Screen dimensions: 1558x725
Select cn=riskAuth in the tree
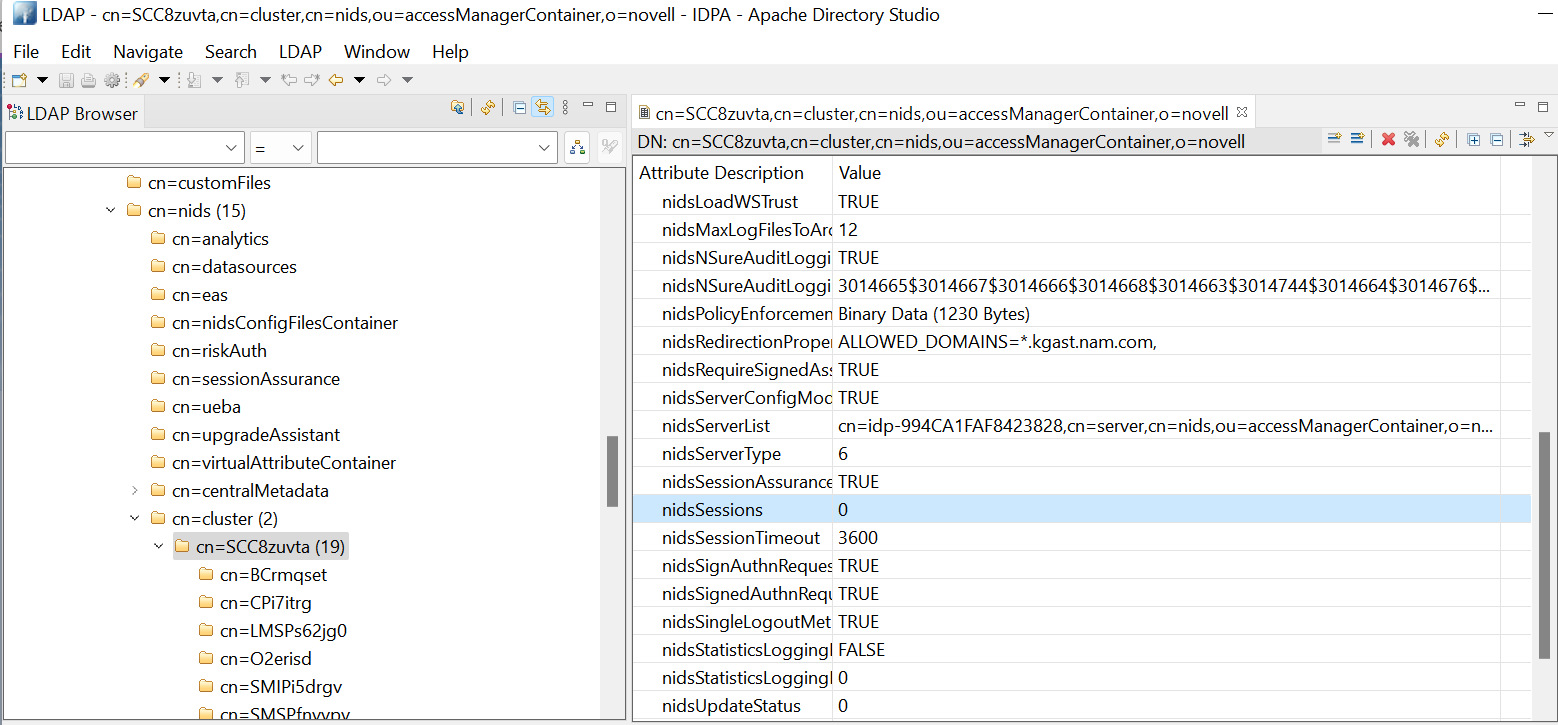[219, 351]
